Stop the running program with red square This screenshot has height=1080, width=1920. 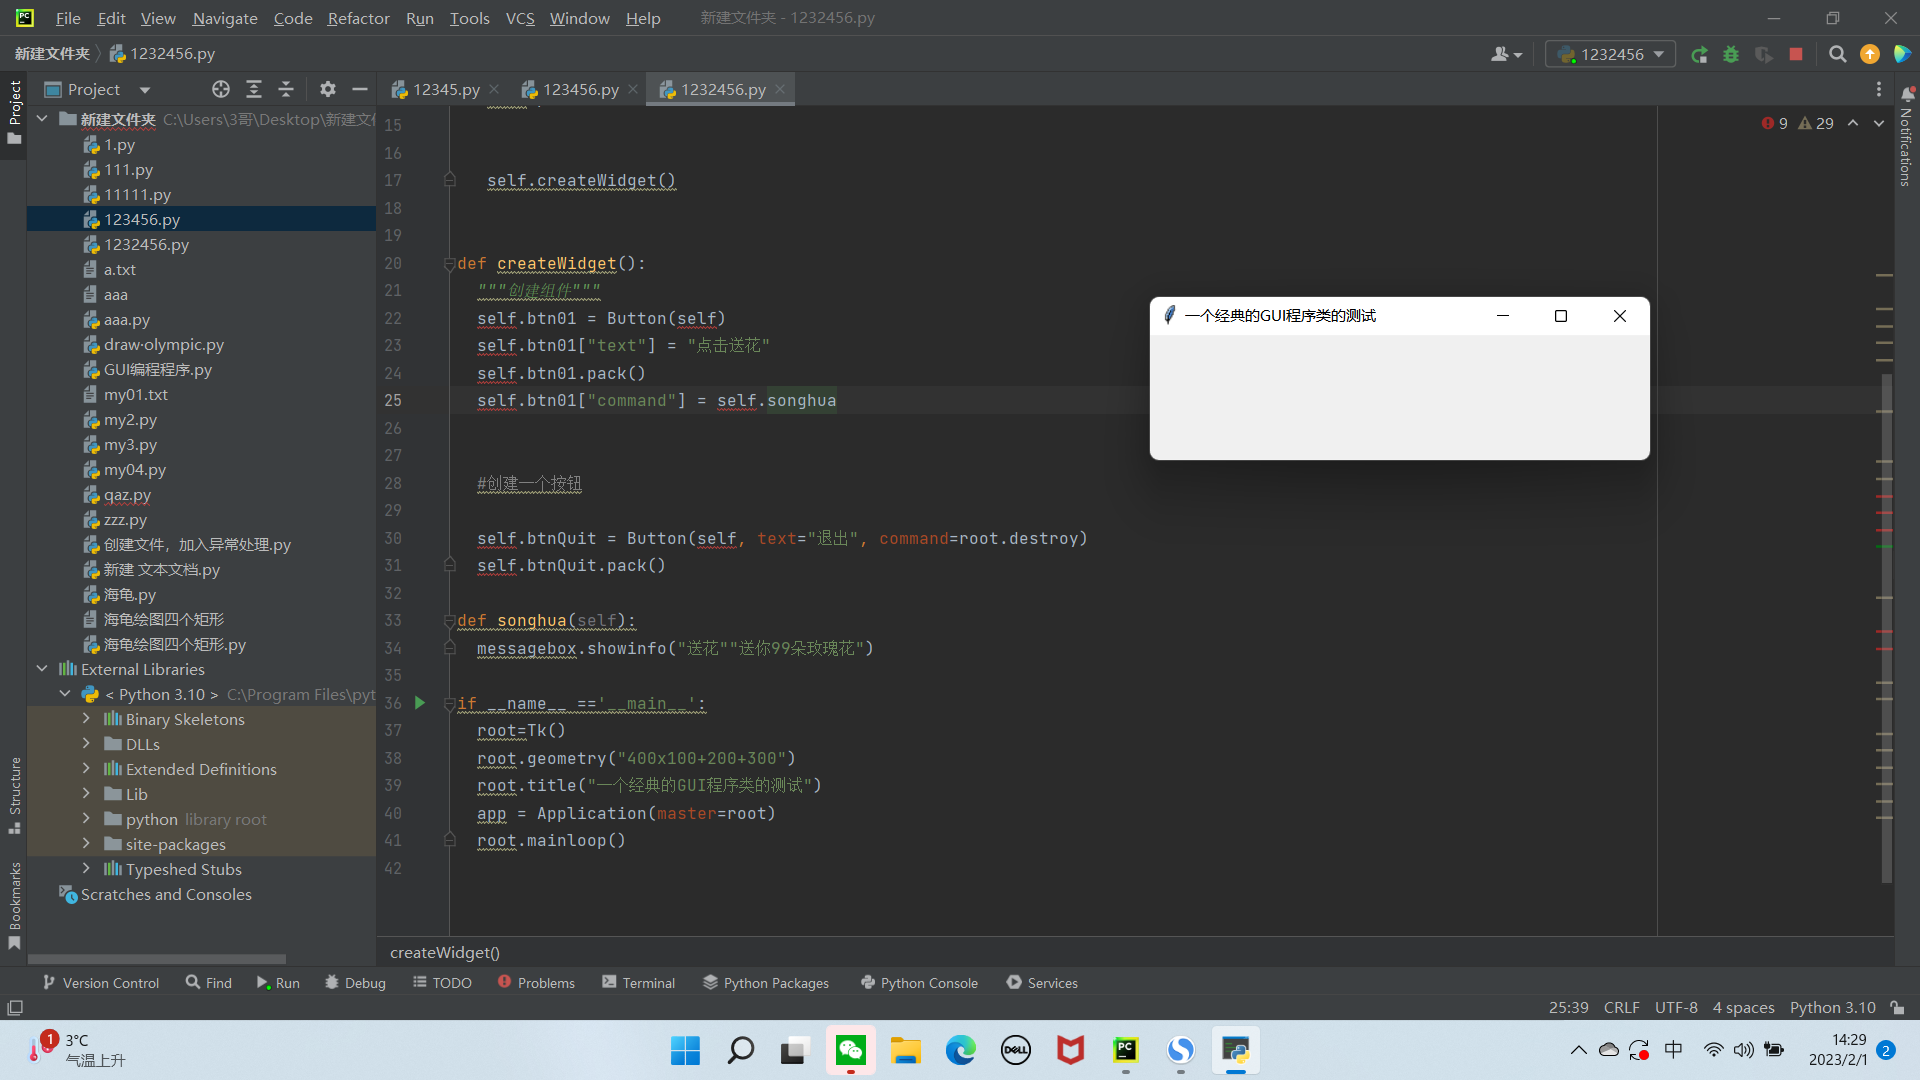1796,55
